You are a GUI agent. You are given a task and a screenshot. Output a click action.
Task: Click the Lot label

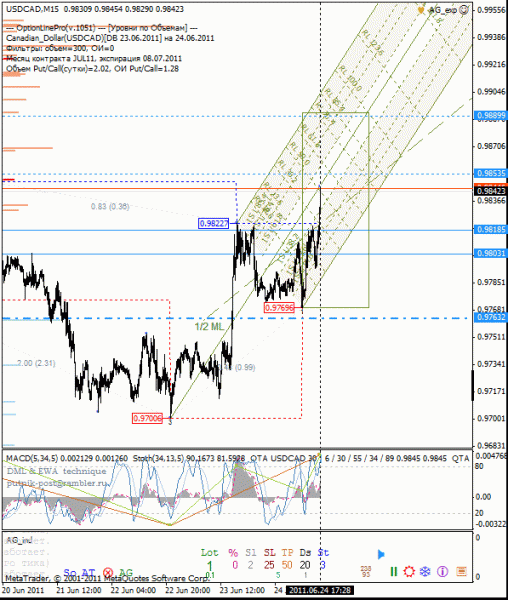click(209, 553)
